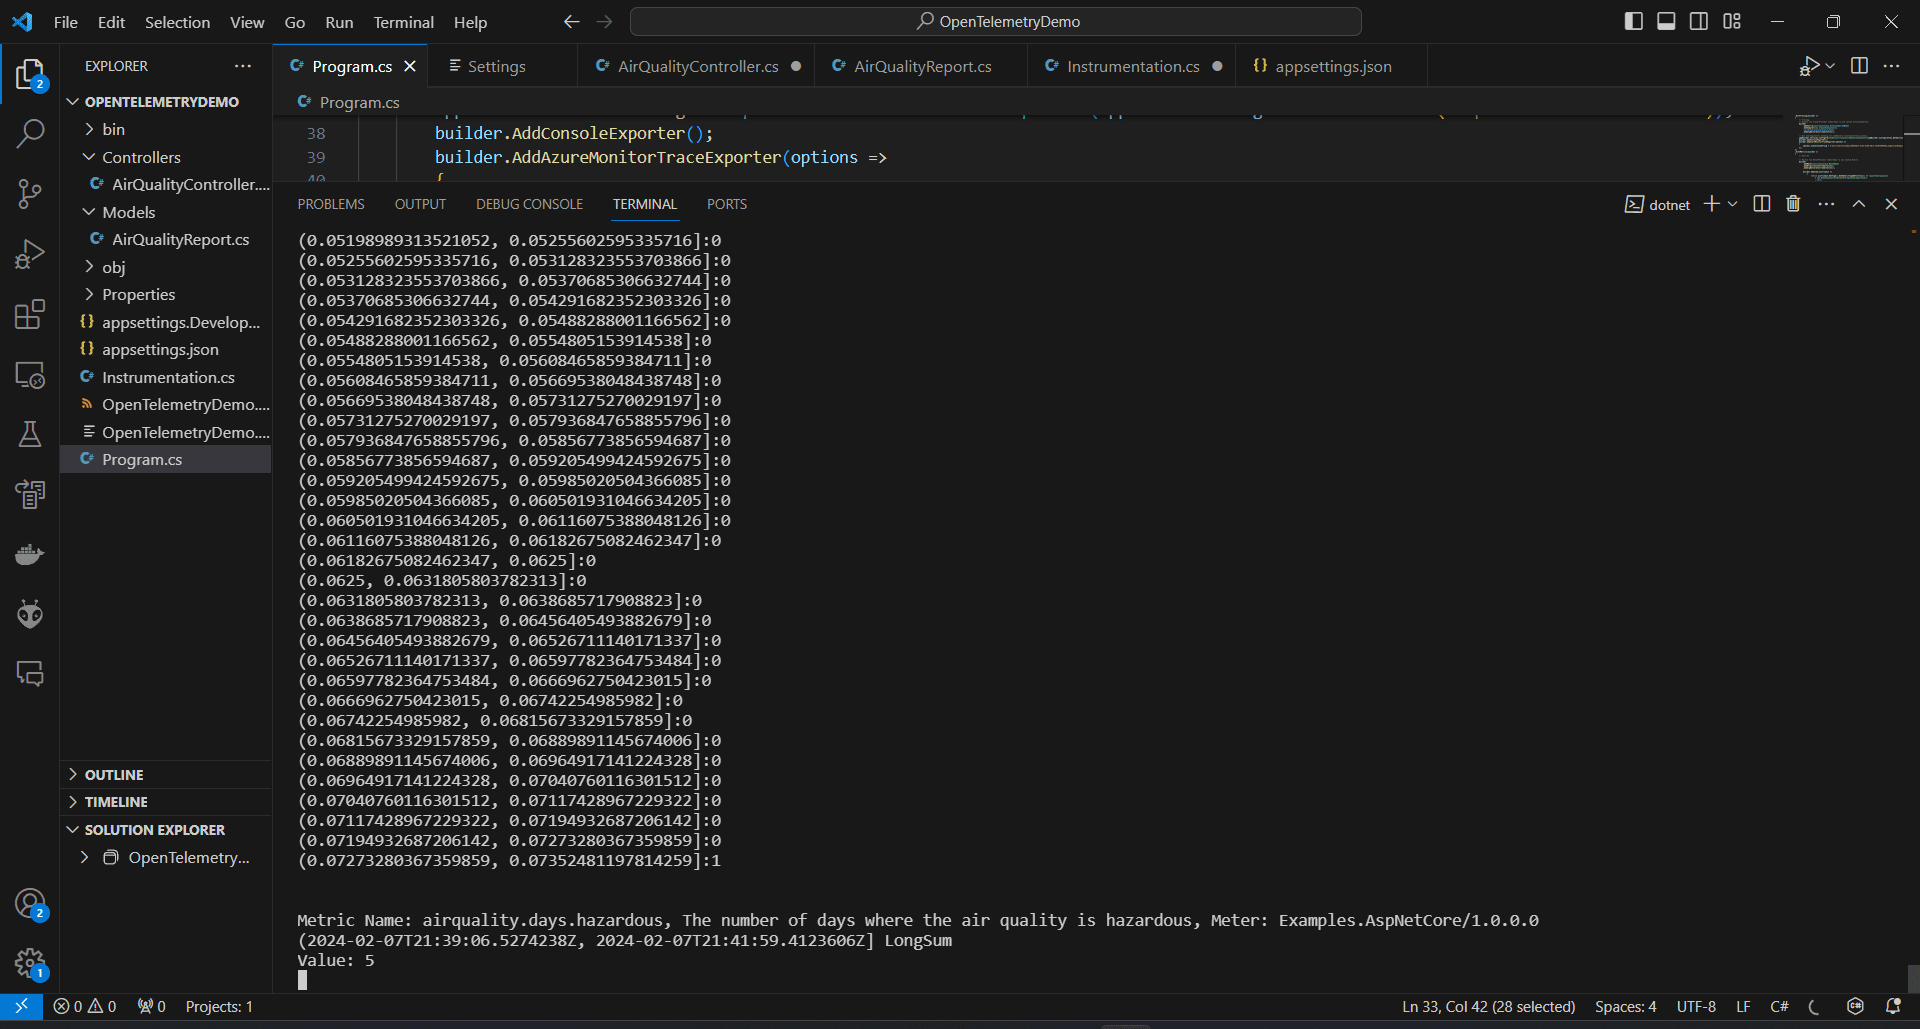Open the Extensions view
Viewport: 1920px width, 1029px height.
coord(31,313)
